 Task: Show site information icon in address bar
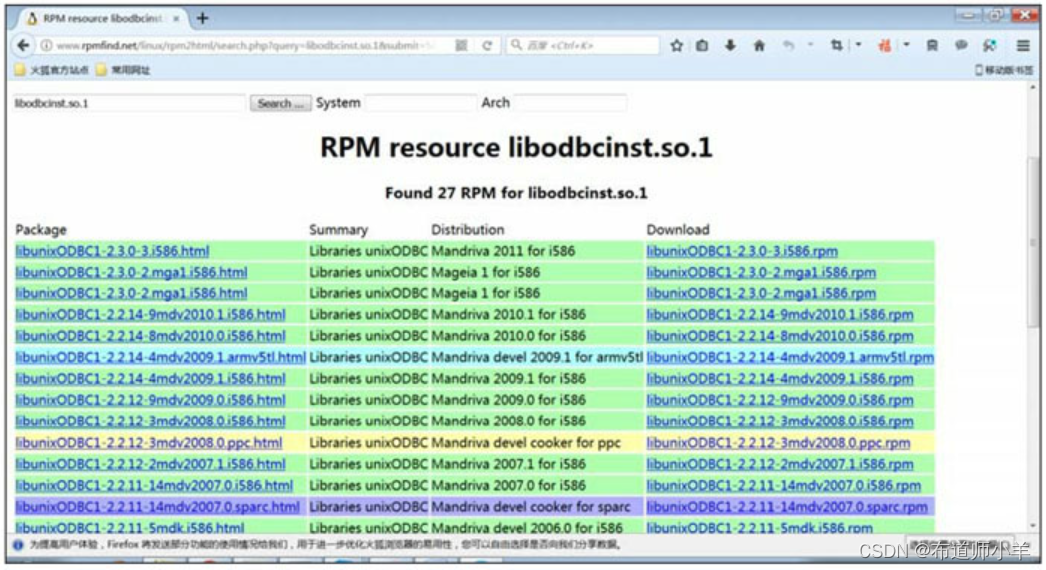coord(46,45)
